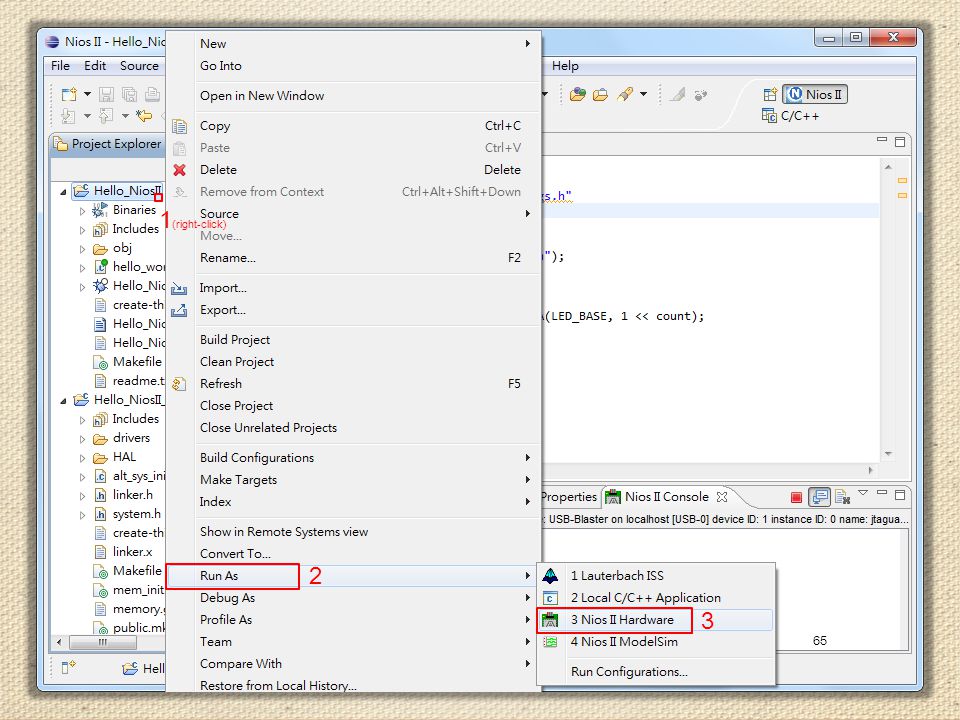Click the obj folder icon
This screenshot has height=720, width=960.
point(100,249)
